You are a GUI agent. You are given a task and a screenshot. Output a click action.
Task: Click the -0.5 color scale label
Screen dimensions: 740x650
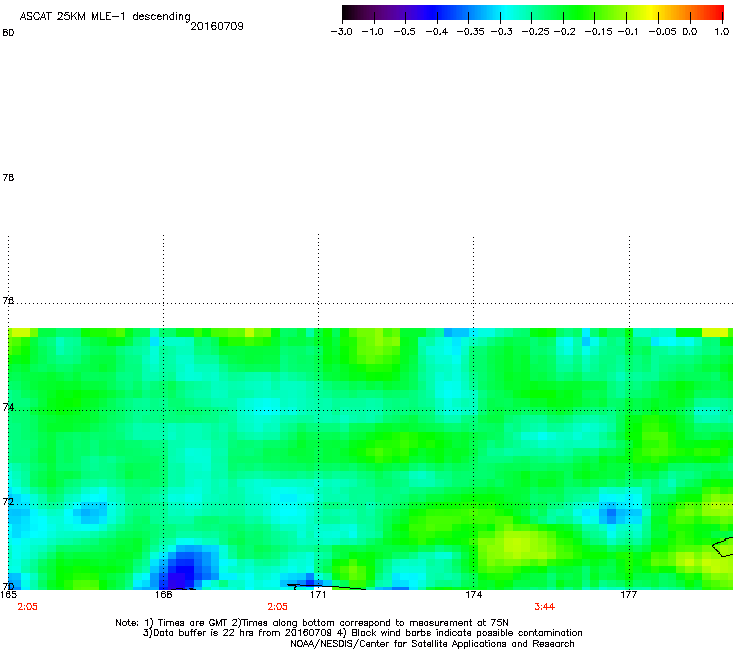click(404, 32)
